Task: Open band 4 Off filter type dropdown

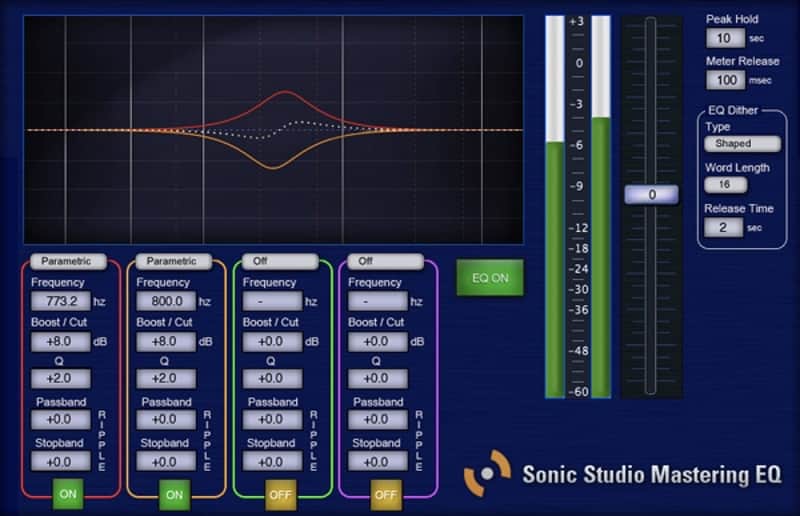Action: 386,261
